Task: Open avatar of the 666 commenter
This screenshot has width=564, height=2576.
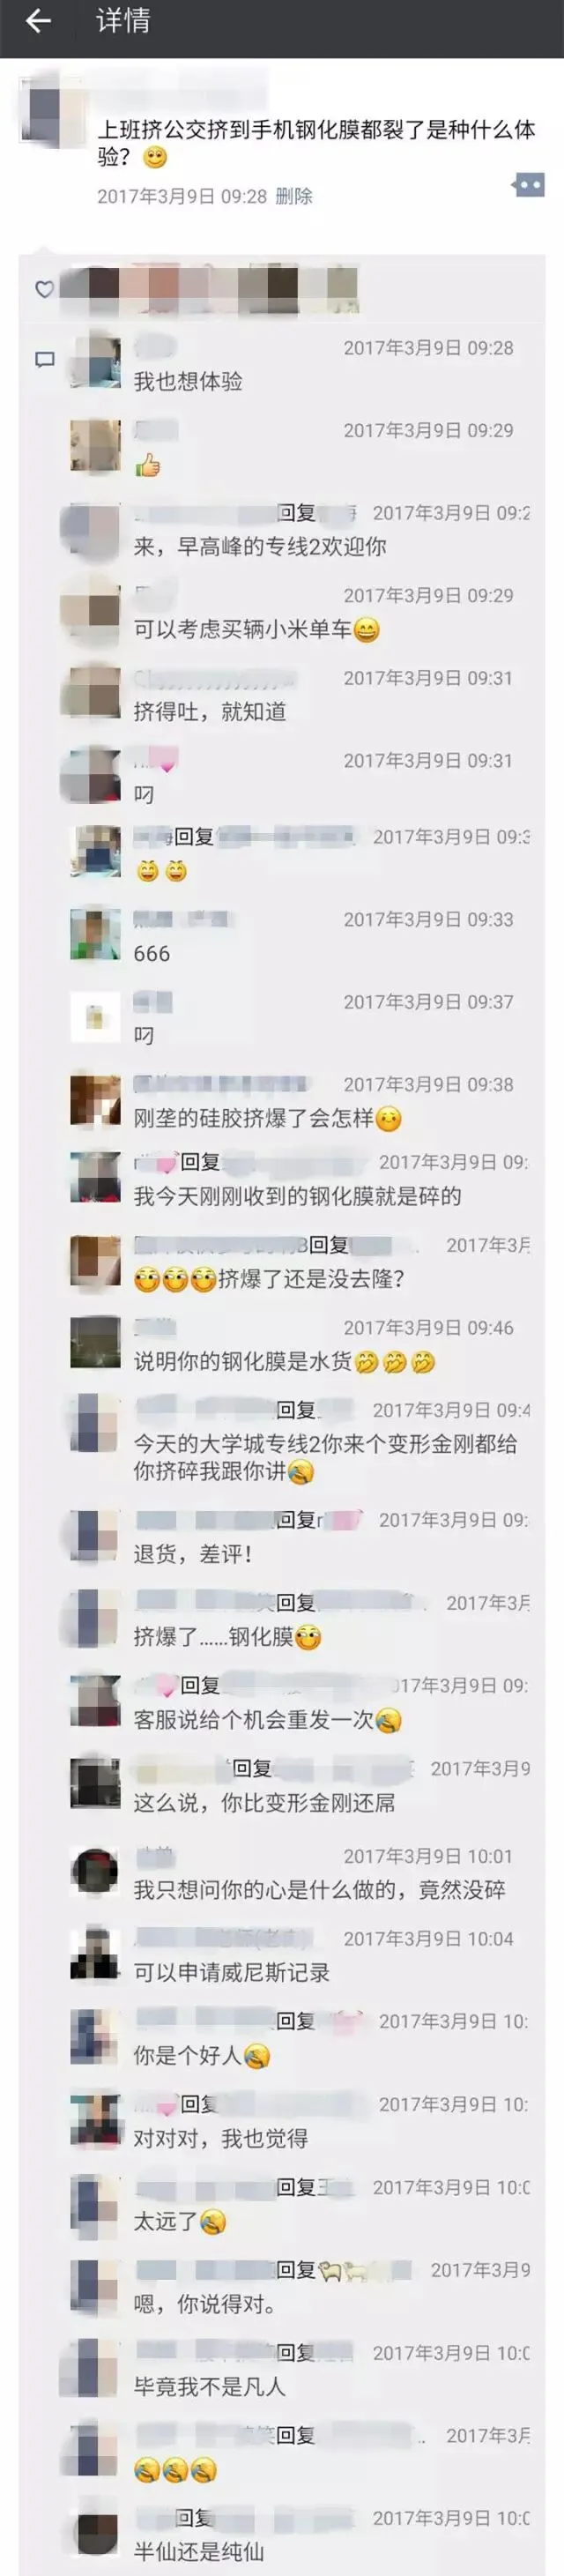Action: tap(95, 934)
